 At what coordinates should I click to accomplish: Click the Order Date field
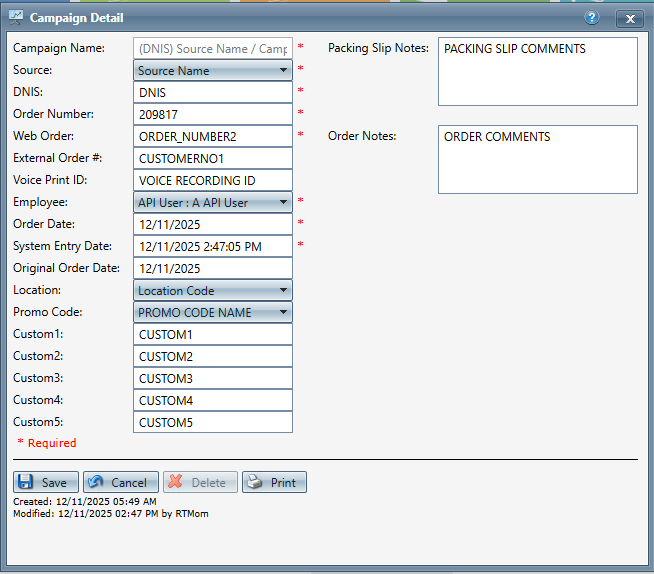tap(212, 224)
